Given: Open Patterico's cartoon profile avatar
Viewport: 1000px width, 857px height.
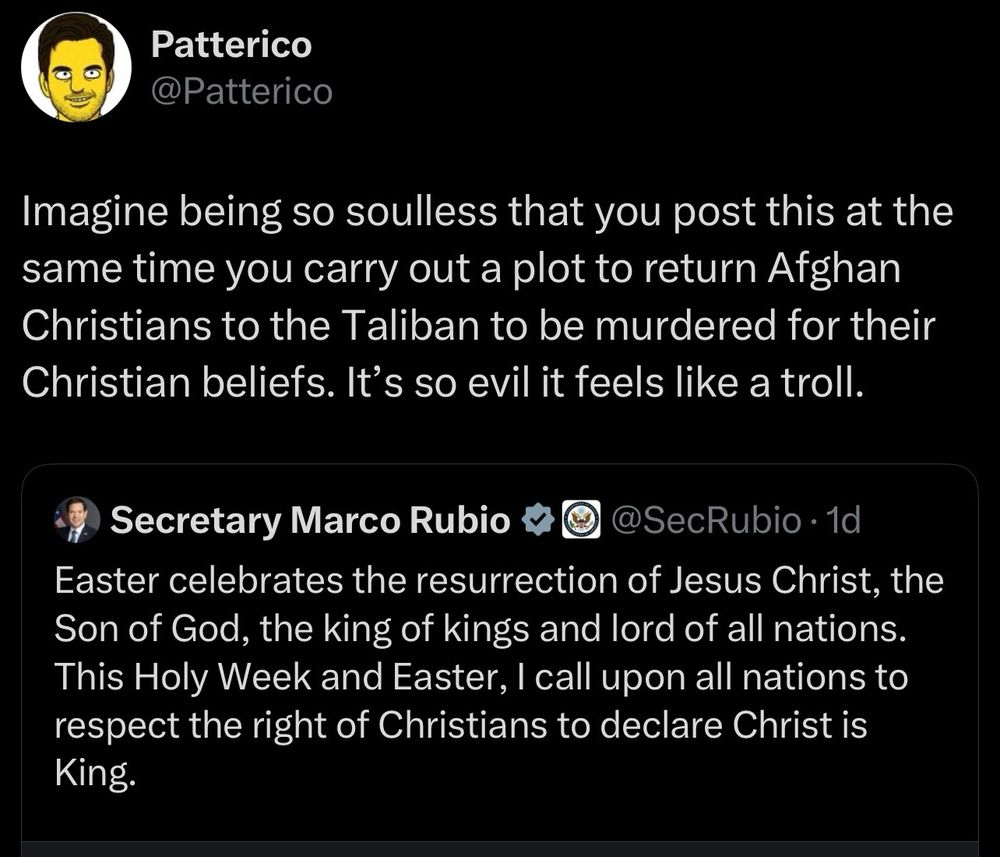Looking at the screenshot, I should coord(76,68).
